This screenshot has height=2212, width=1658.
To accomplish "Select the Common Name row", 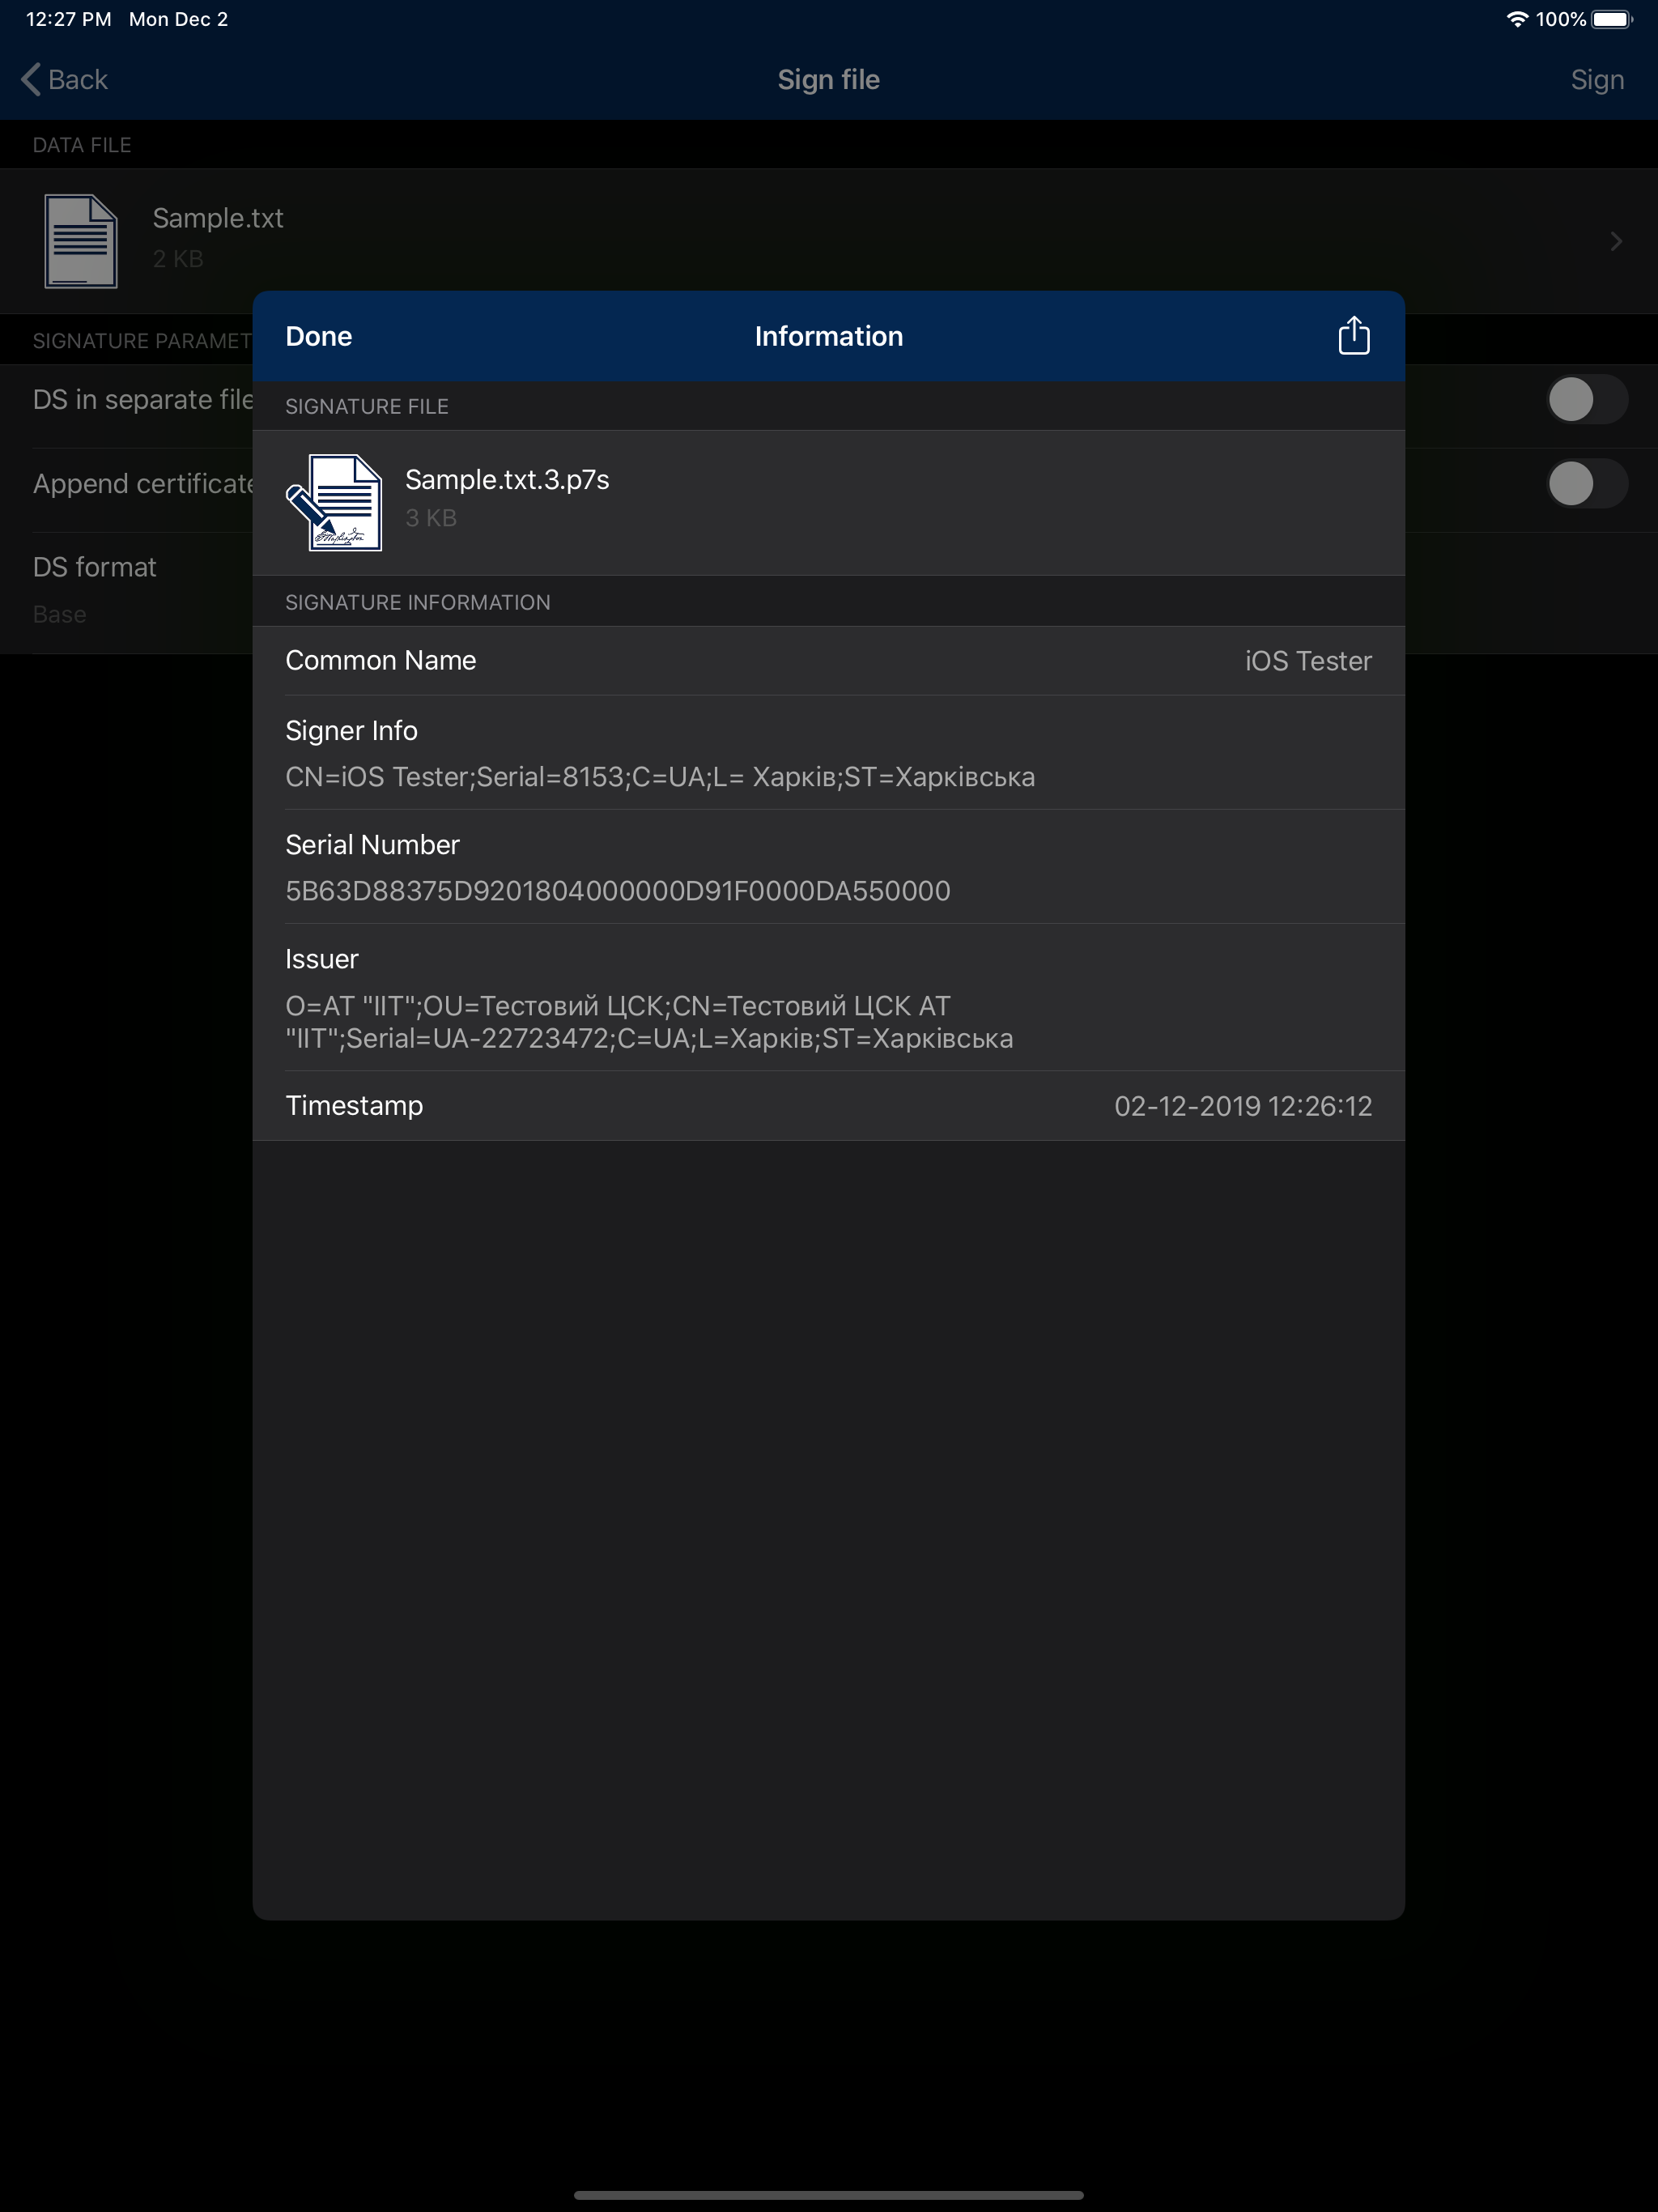I will (829, 661).
